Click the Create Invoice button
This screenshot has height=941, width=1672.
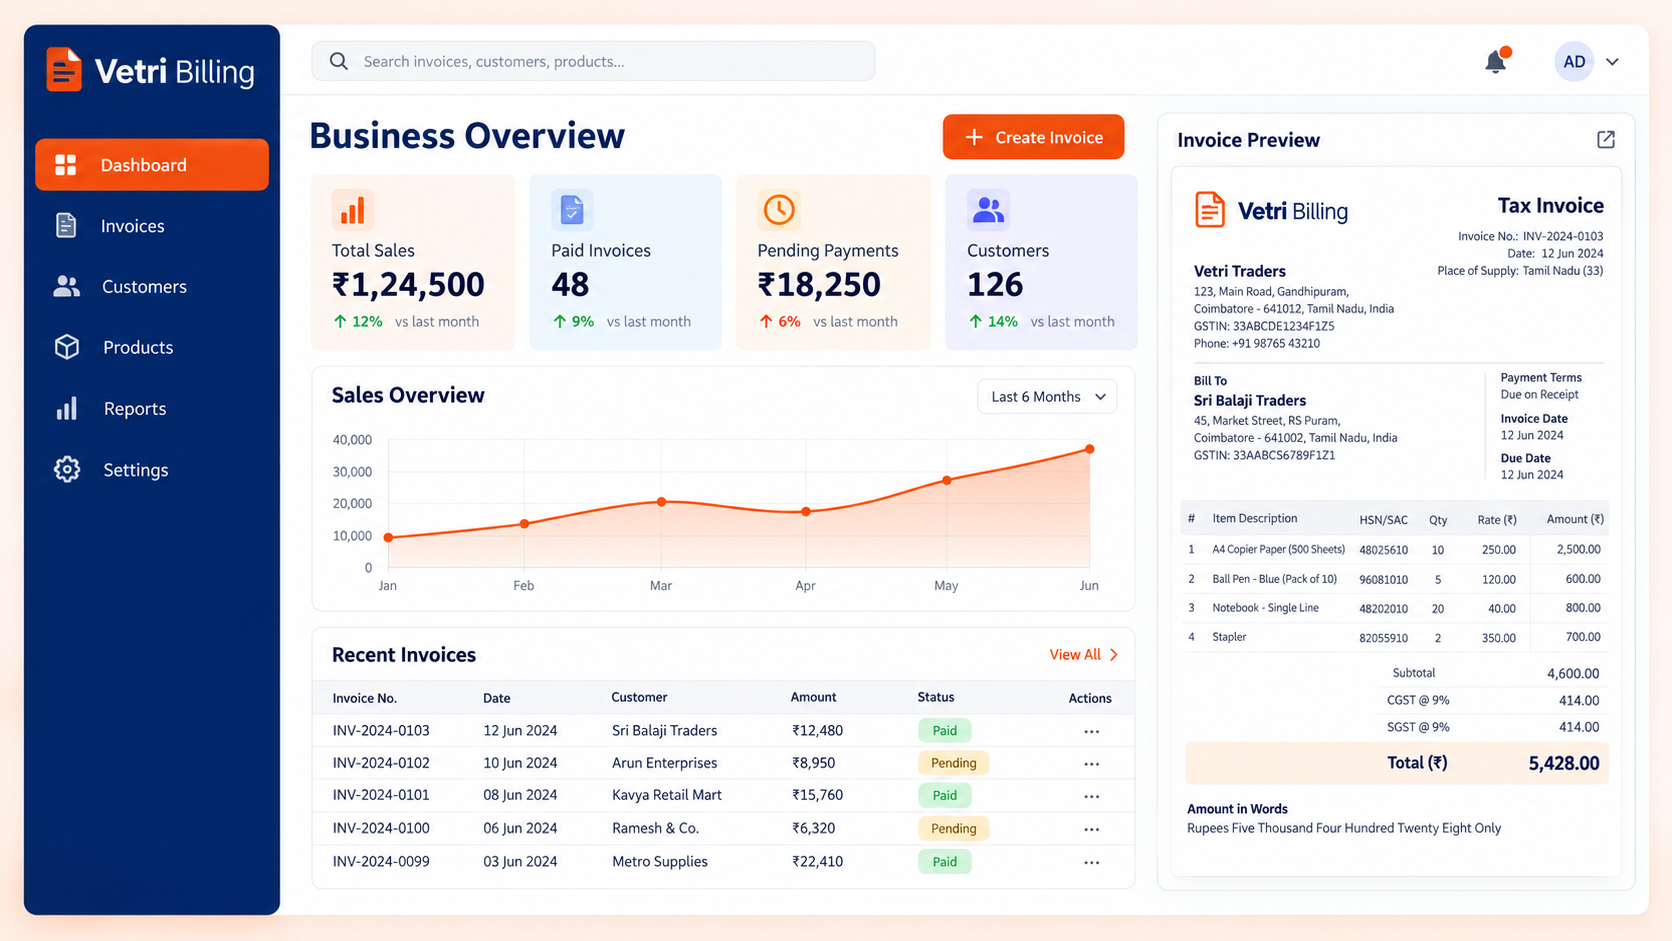click(1033, 137)
